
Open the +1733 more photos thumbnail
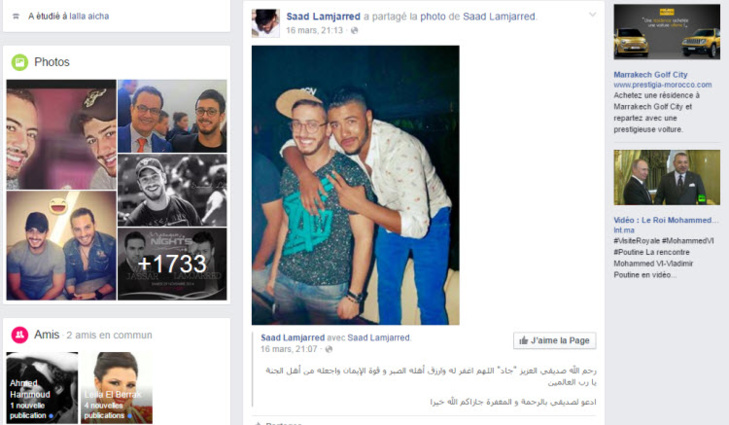click(x=172, y=264)
